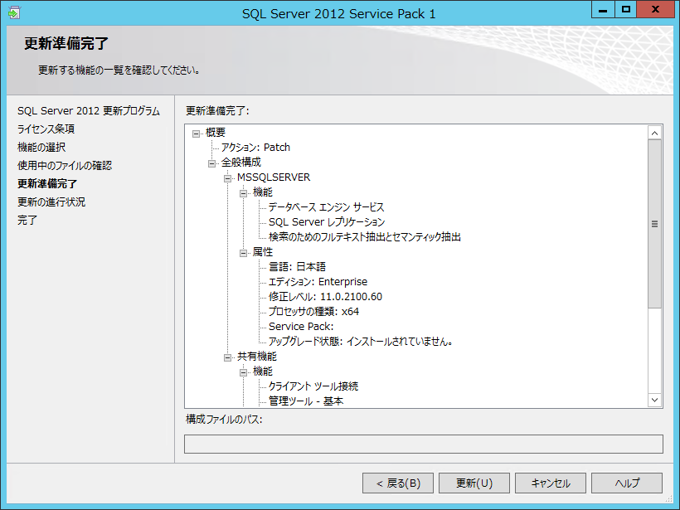Start the update with 更新(U) button
This screenshot has height=510, width=680.
(474, 483)
